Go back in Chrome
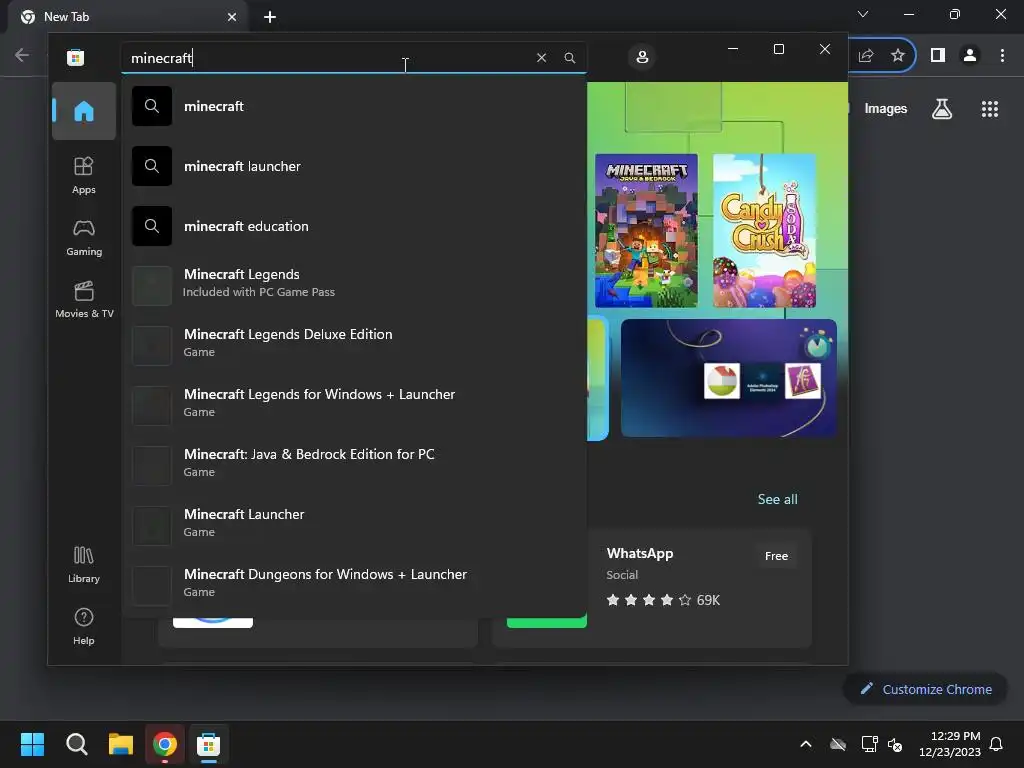1024x768 pixels. coord(22,55)
